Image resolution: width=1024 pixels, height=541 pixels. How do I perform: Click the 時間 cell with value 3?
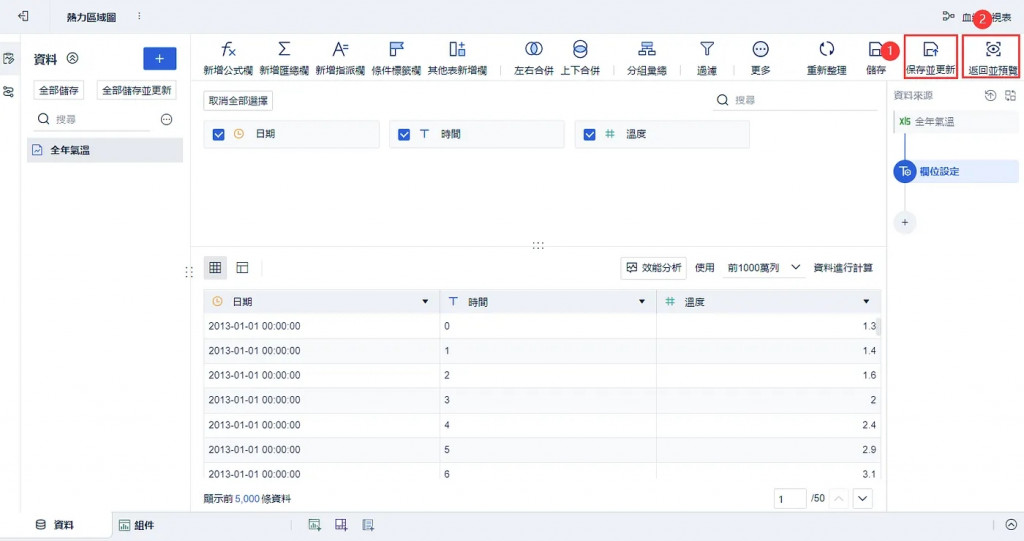click(548, 400)
